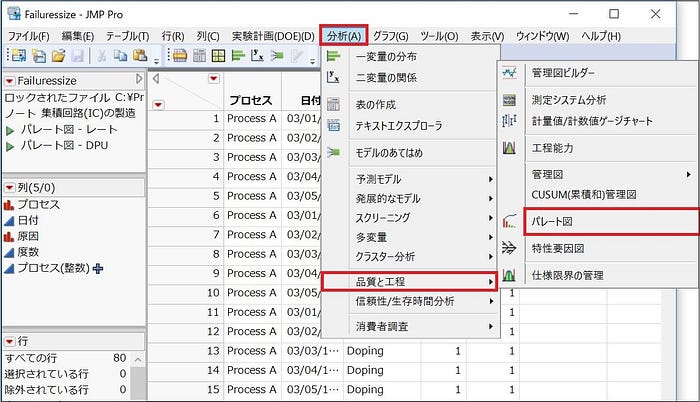The height and width of the screenshot is (402, 700).
Task: Open the テーブル(T) menu
Action: (127, 36)
